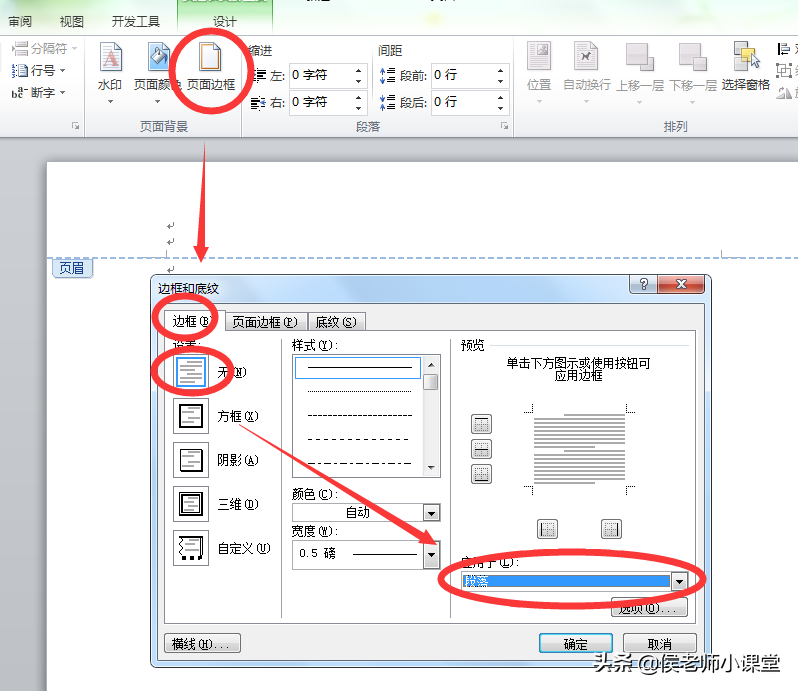This screenshot has height=691, width=798.
Task: Click the 确定 OK button
Action: tap(576, 644)
